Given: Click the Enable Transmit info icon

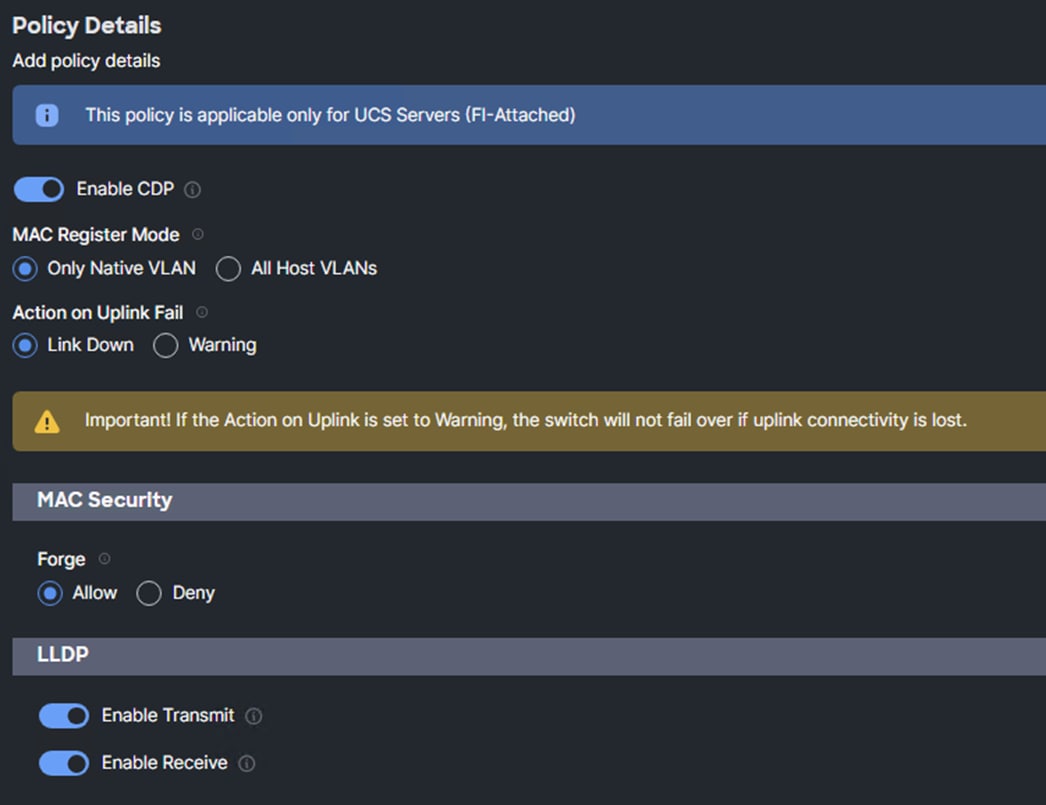Looking at the screenshot, I should pos(254,716).
